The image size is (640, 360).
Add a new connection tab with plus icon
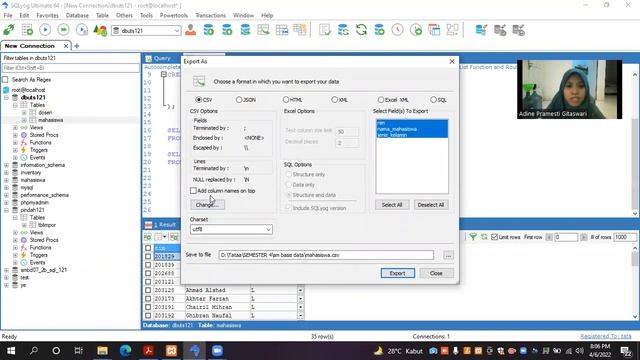click(77, 46)
